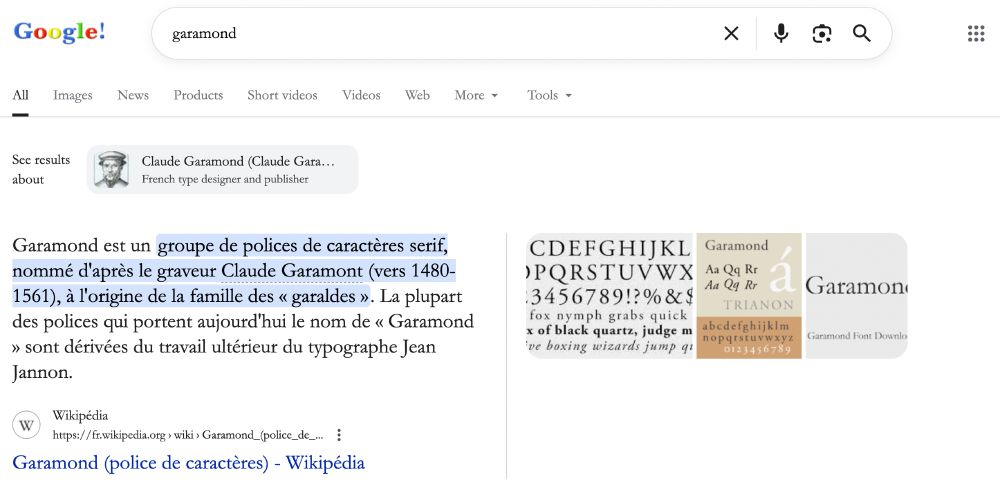Viewport: 1000px width, 489px height.
Task: Click the fr.wikipedia.org URL breadcrumb
Action: pyautogui.click(x=188, y=435)
